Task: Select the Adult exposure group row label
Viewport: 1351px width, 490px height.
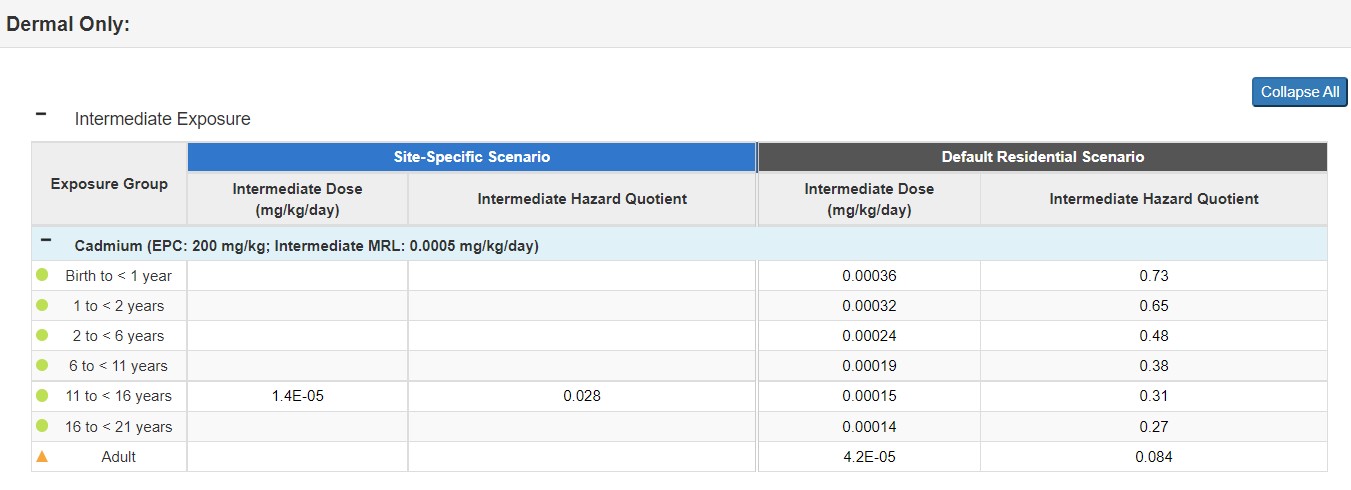Action: [x=118, y=457]
